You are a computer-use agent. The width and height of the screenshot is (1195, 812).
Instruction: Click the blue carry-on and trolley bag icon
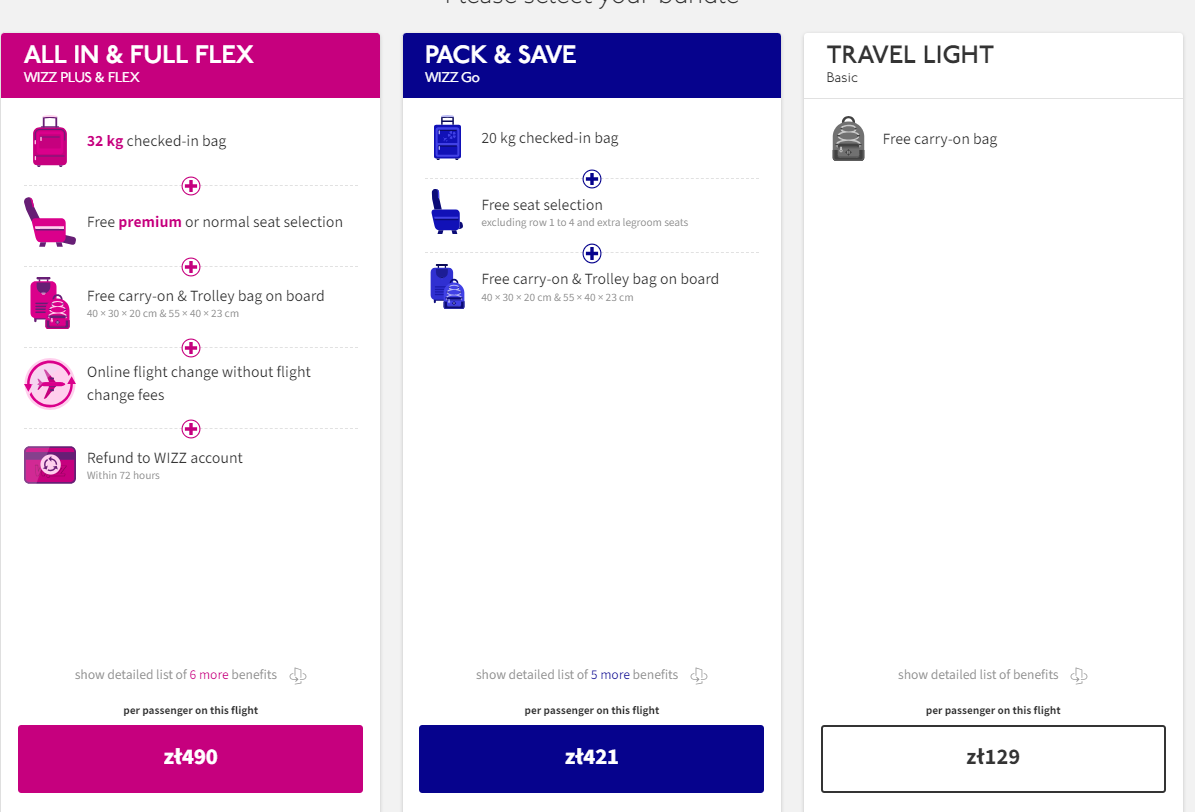(447, 286)
